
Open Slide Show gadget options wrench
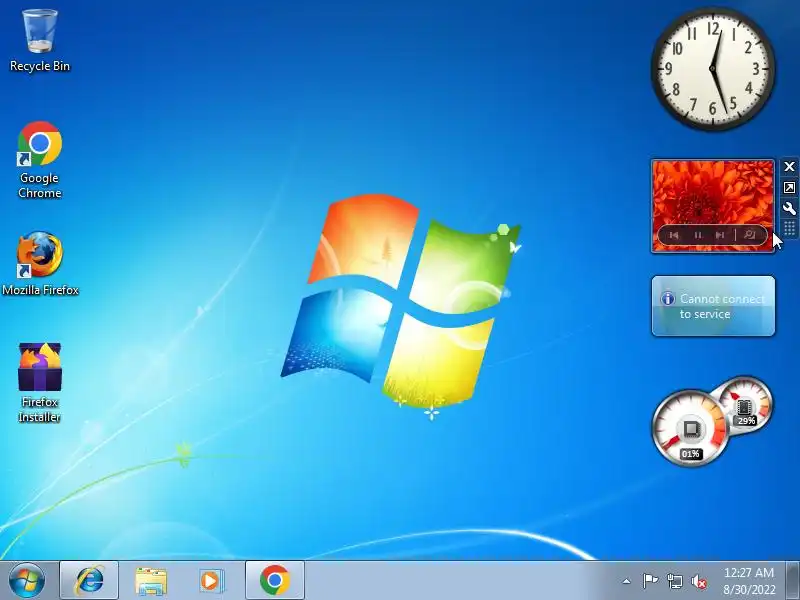789,208
